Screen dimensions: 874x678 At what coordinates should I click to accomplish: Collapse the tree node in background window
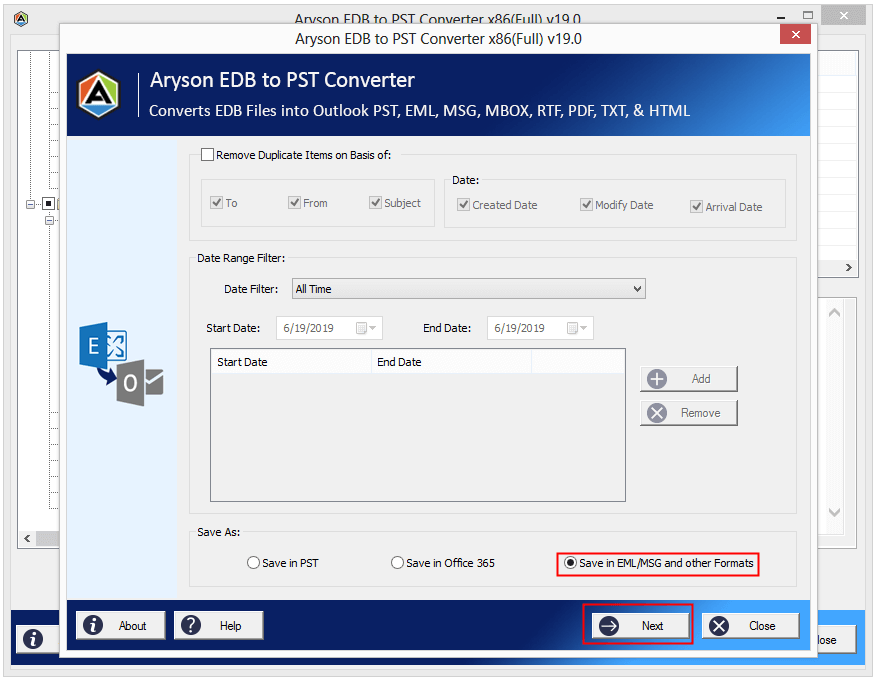[x=30, y=204]
